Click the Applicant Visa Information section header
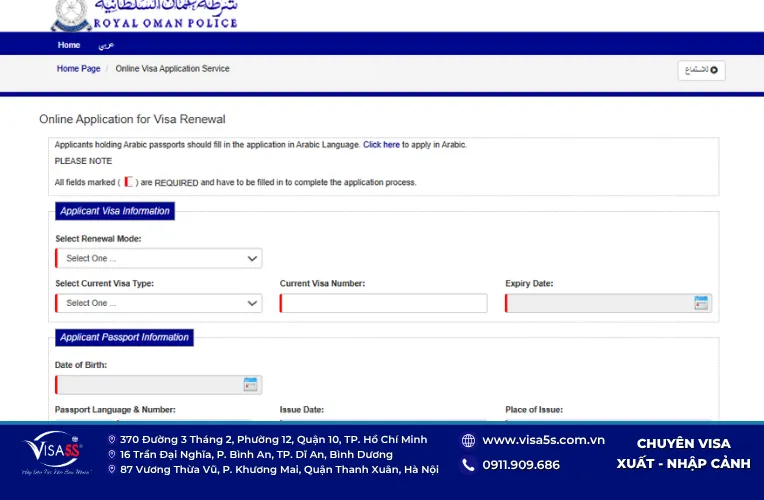Viewport: 764px width, 500px height. (115, 211)
